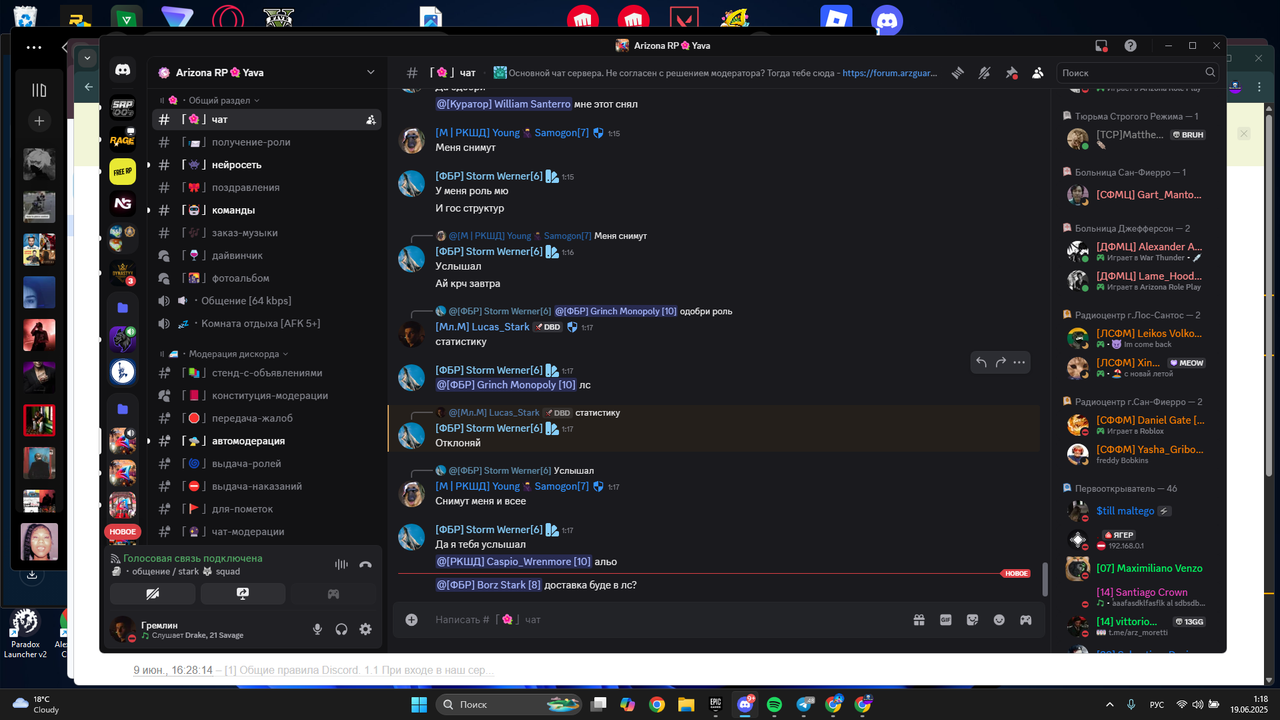Viewport: 1280px width, 720px height.
Task: Open выдача-наказаний channel
Action: (x=265, y=486)
